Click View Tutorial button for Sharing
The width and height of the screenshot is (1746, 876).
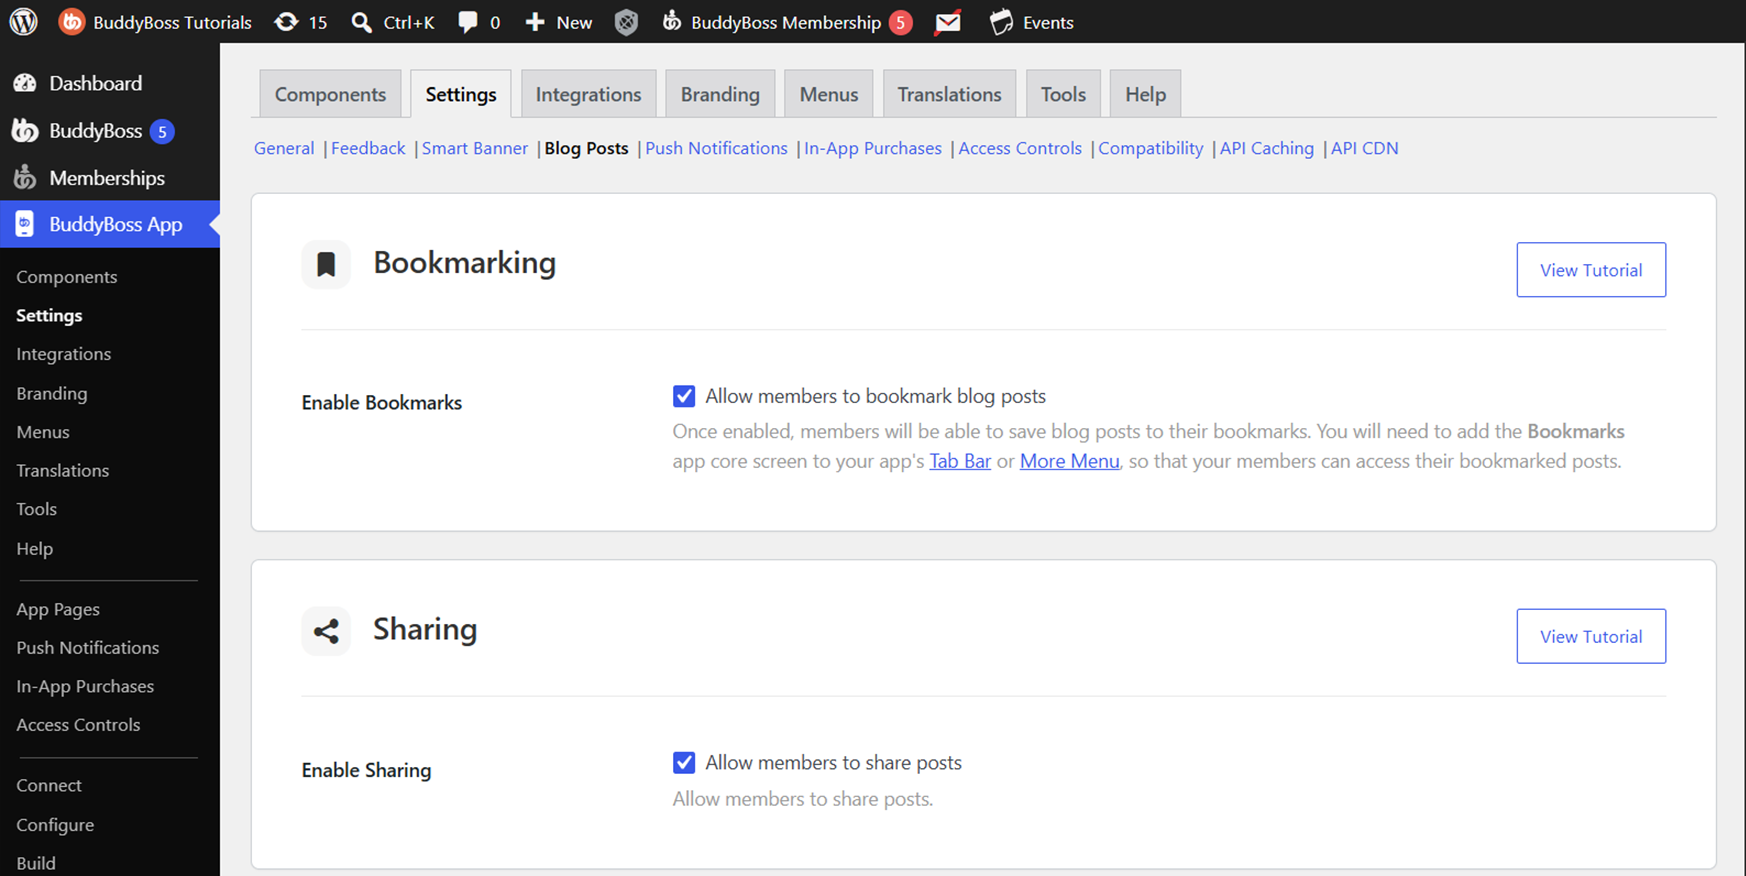[x=1591, y=636]
